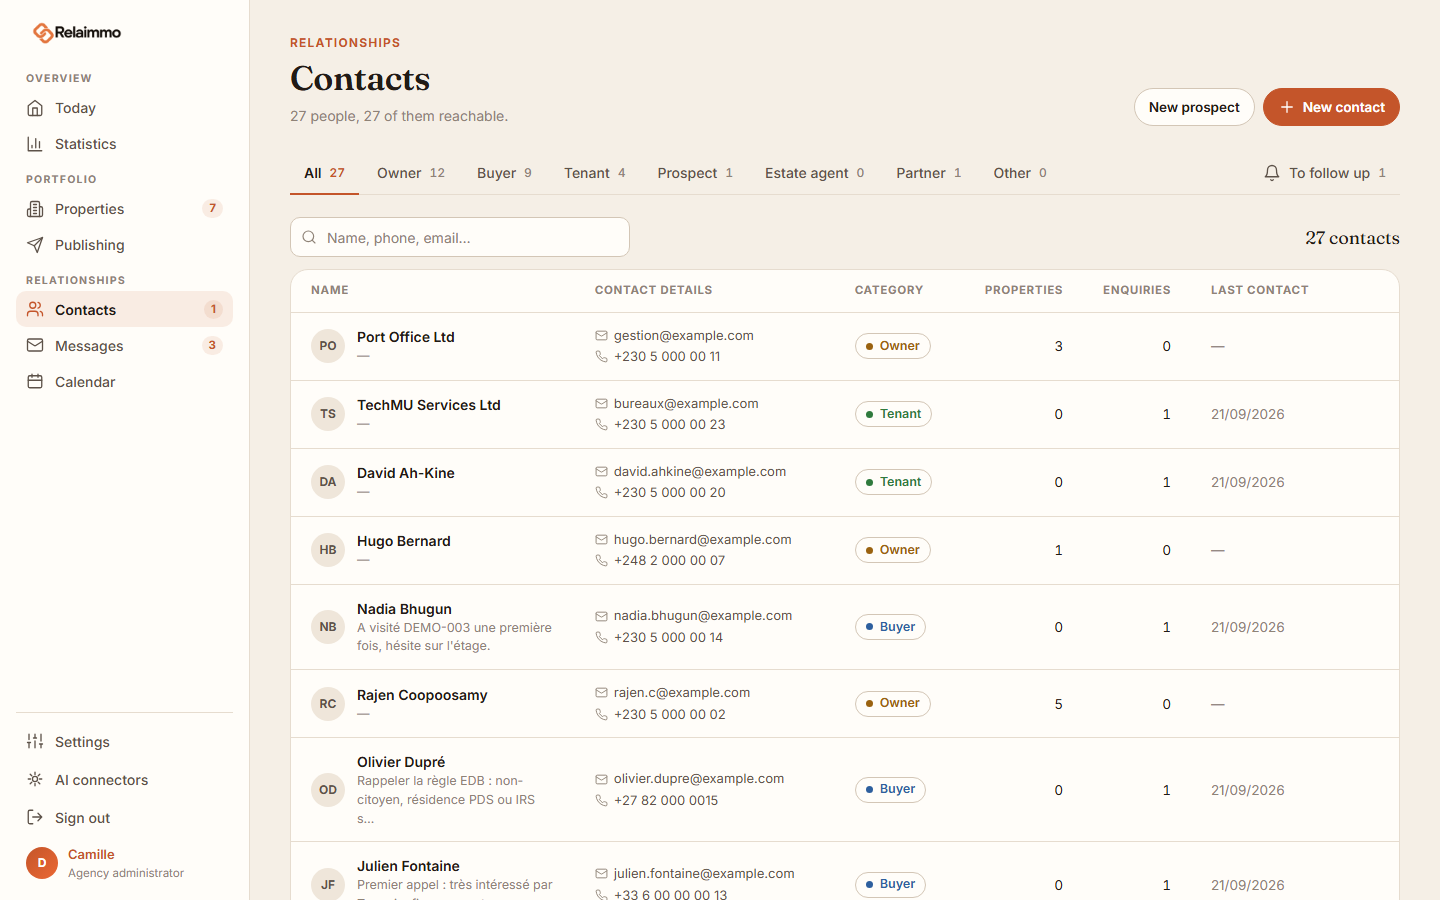Click the RC avatar for Rajen Coopoosamy
This screenshot has width=1440, height=900.
pos(328,704)
